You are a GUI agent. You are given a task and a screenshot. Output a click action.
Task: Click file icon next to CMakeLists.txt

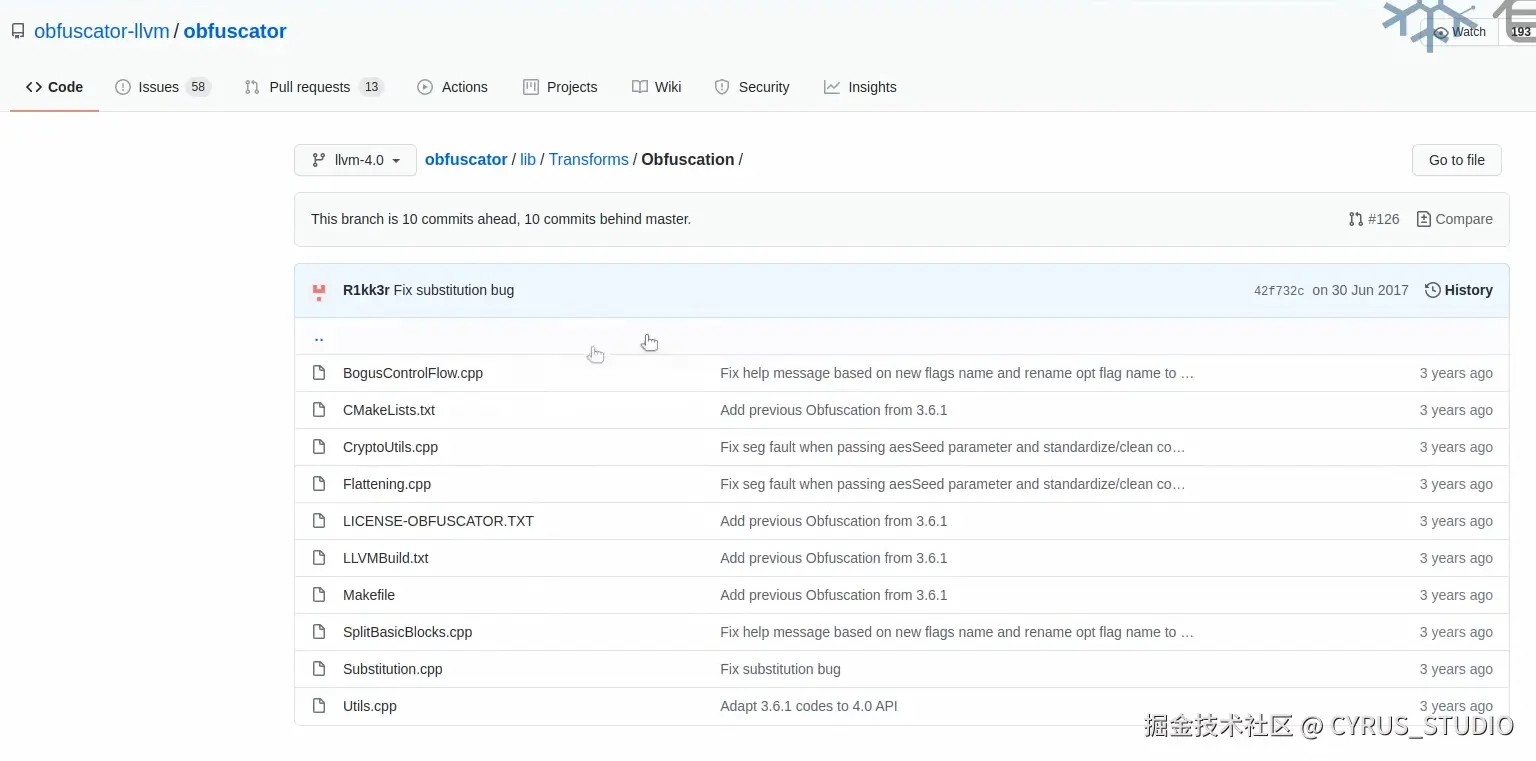point(319,410)
